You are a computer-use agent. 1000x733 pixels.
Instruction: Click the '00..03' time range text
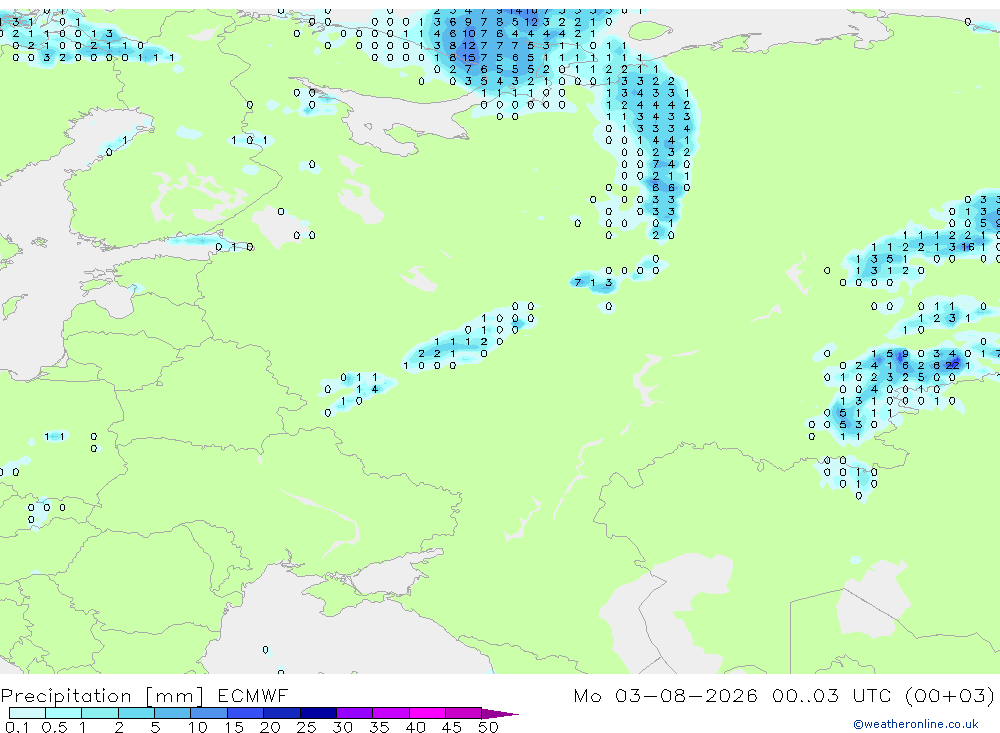(x=805, y=695)
